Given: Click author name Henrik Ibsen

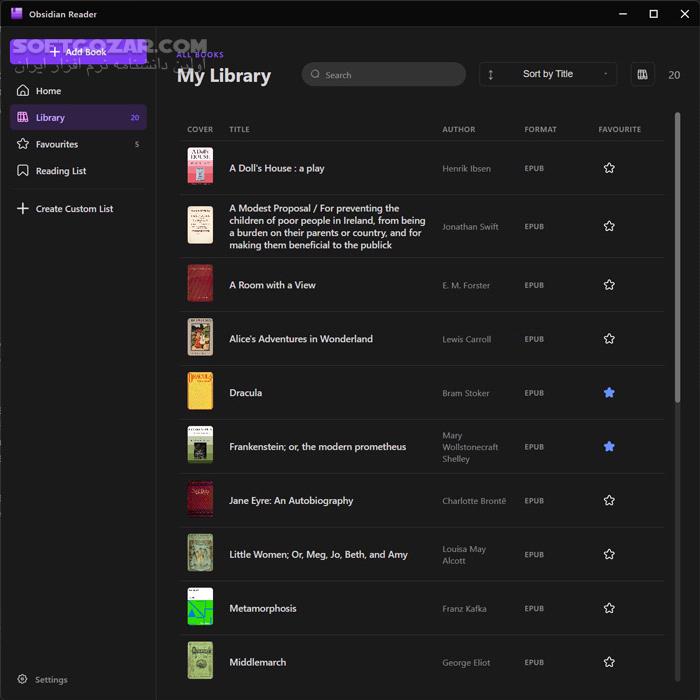Looking at the screenshot, I should point(467,169).
